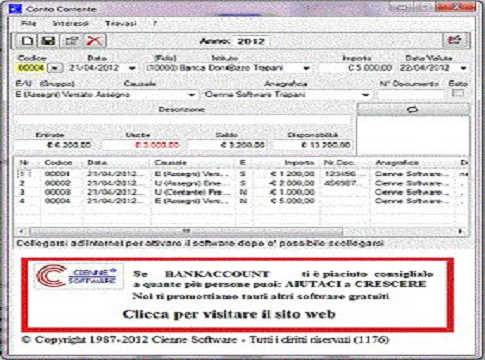The width and height of the screenshot is (485, 360).
Task: Click the new document toolbar icon
Action: coord(27,41)
